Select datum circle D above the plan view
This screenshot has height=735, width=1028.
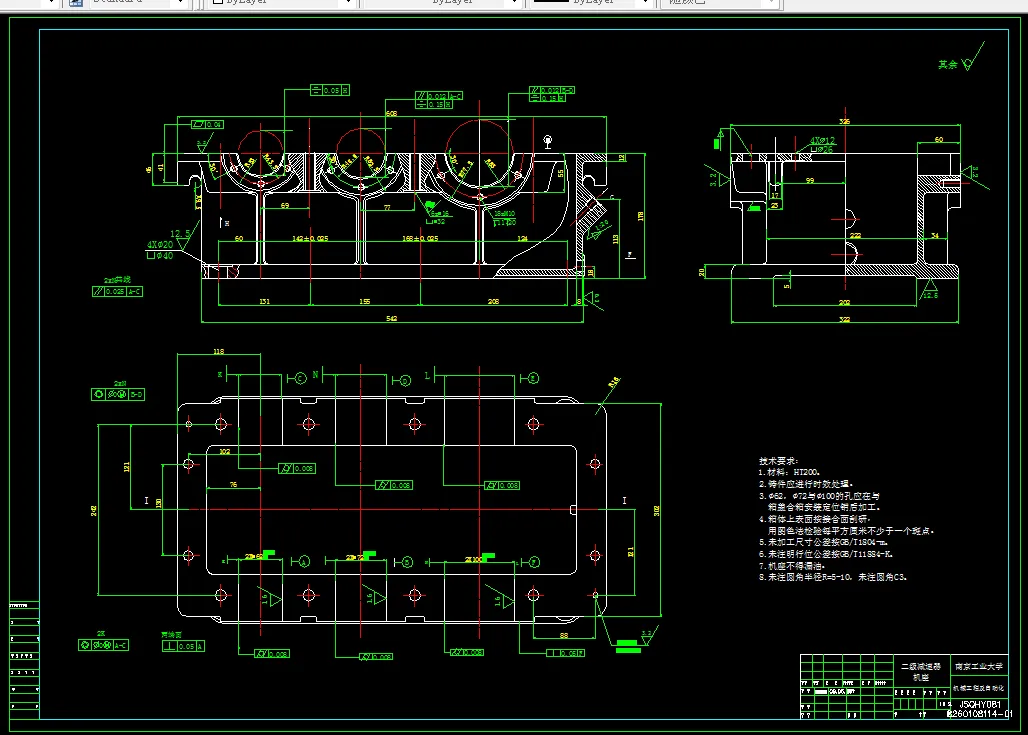pos(405,380)
